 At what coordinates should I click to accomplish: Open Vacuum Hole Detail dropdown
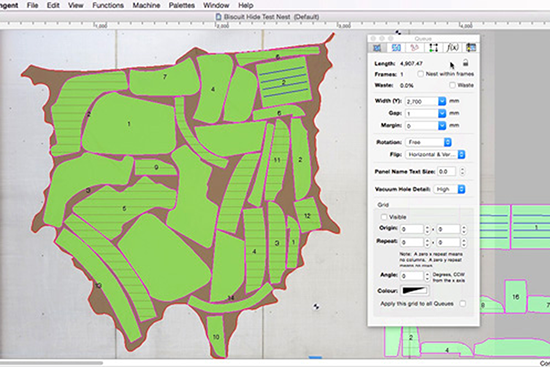(x=449, y=189)
